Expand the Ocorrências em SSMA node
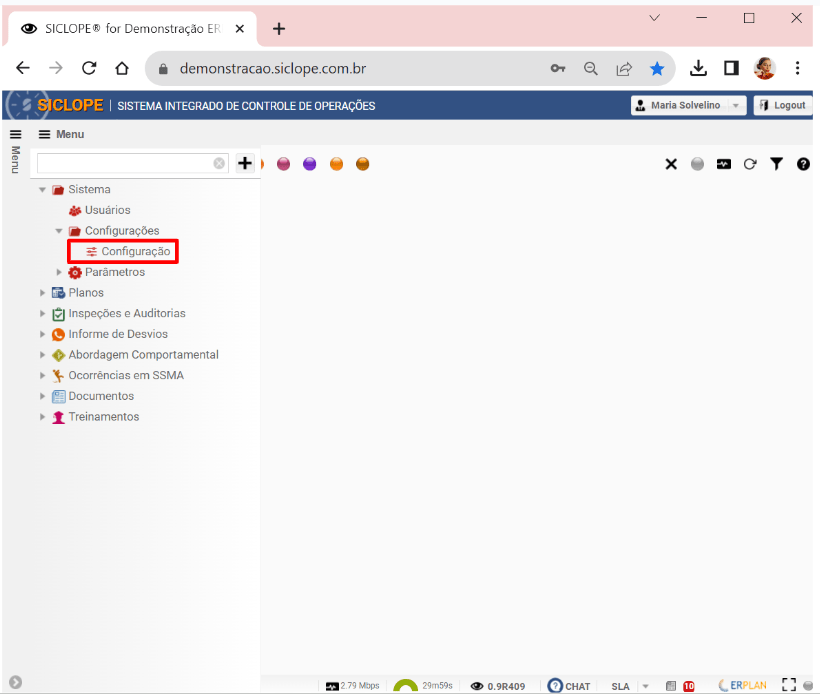 pyautogui.click(x=42, y=376)
